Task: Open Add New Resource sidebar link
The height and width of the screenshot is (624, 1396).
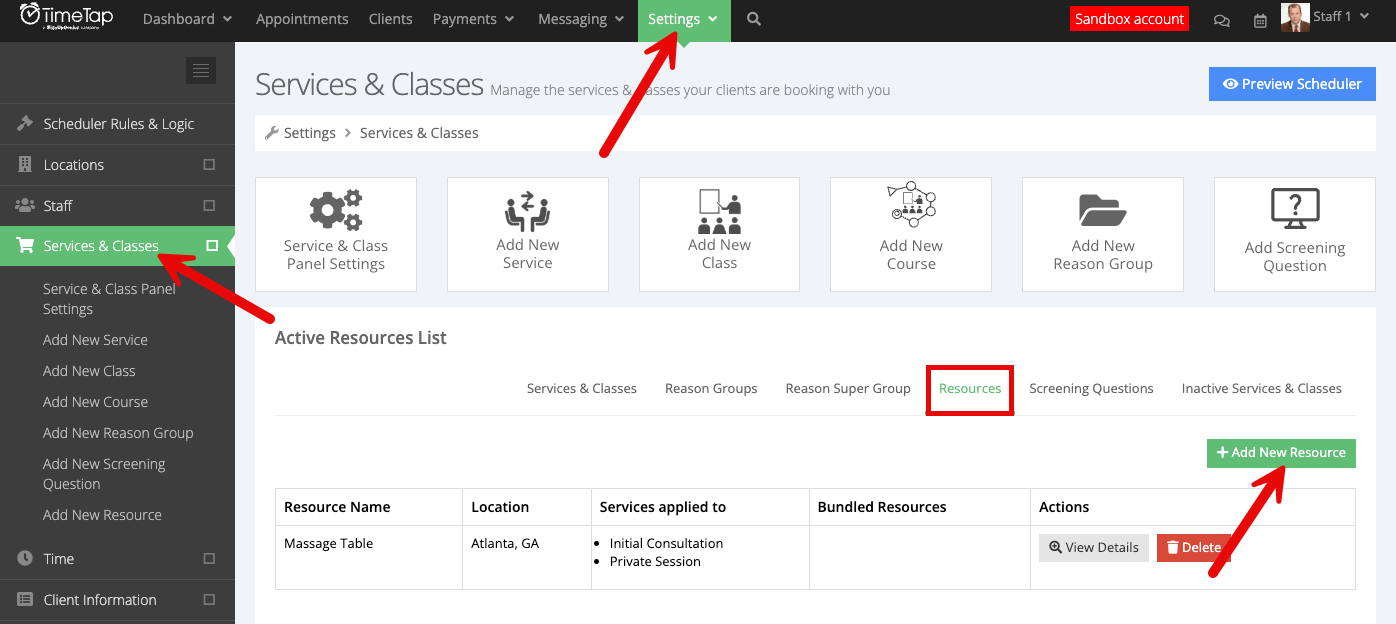Action: (x=102, y=515)
